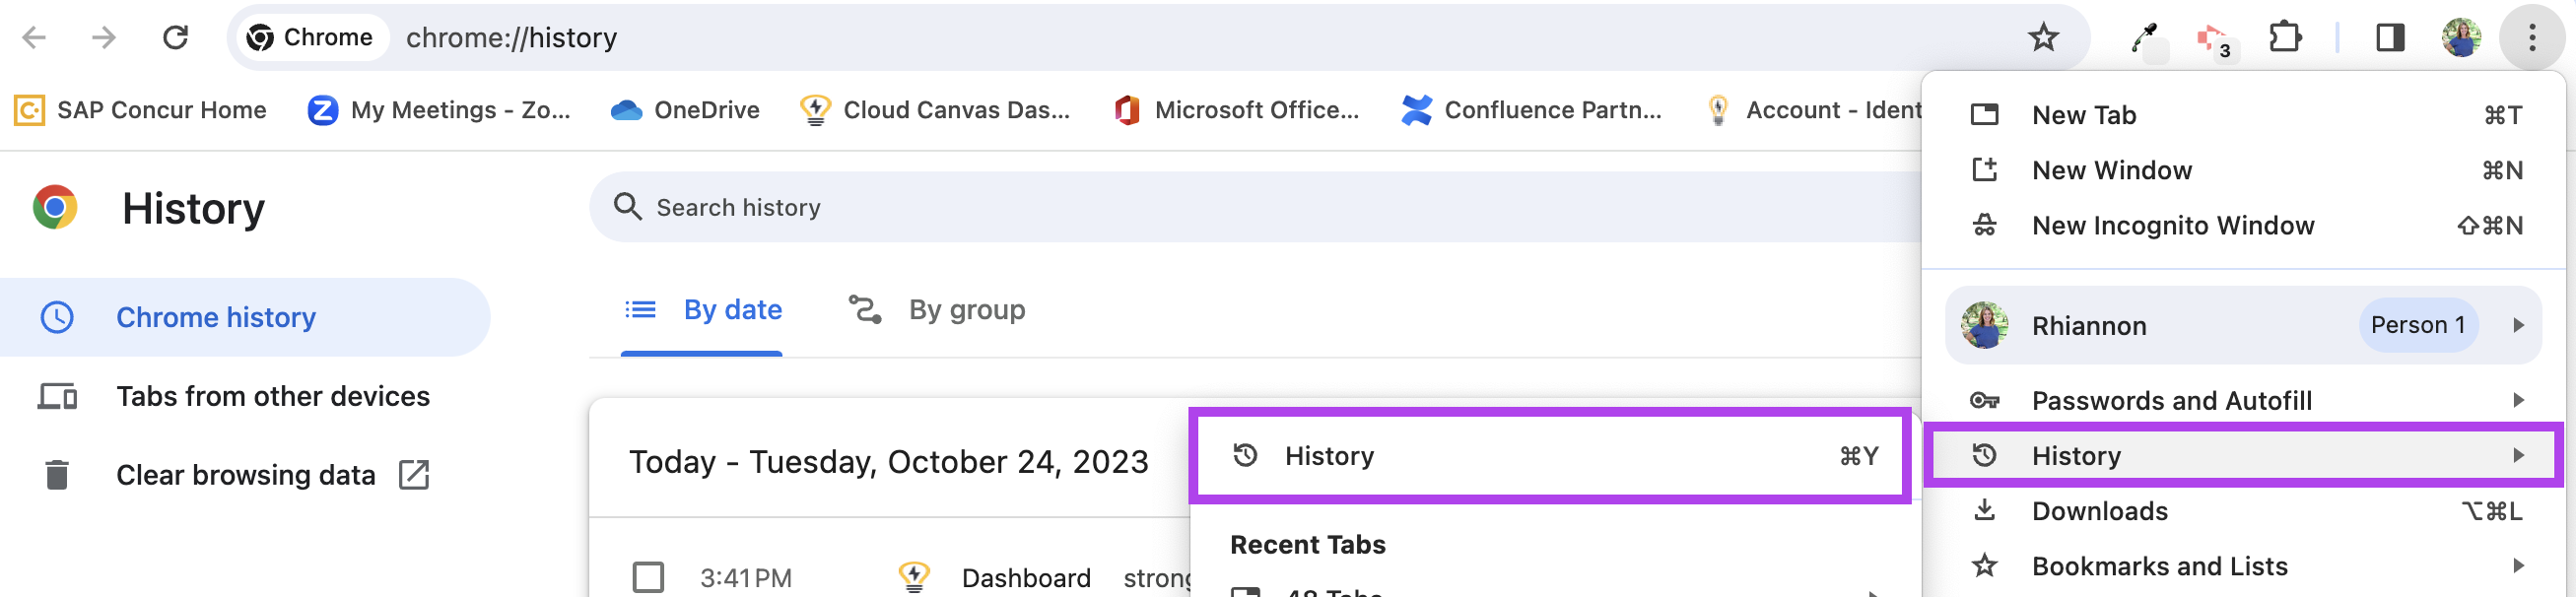Click the star icon beside Bookmarks and Lists

click(1984, 566)
